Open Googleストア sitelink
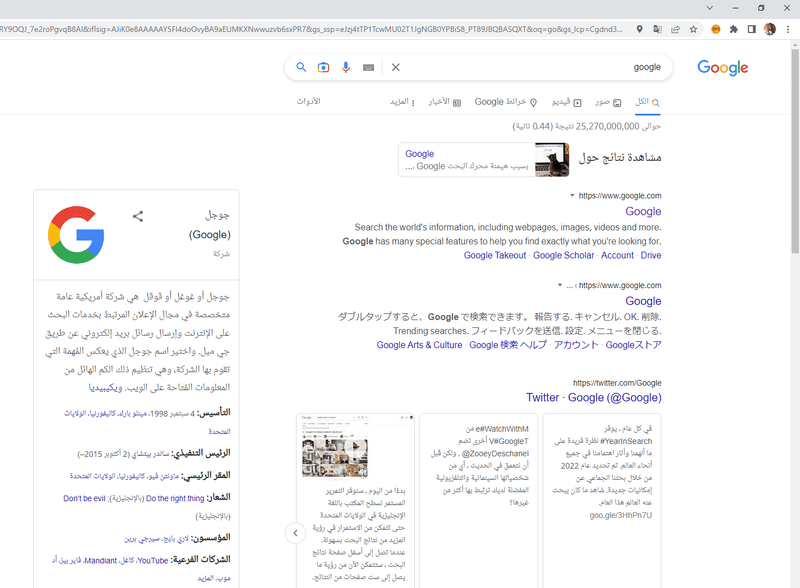Viewport: 800px width, 588px height. (x=633, y=345)
